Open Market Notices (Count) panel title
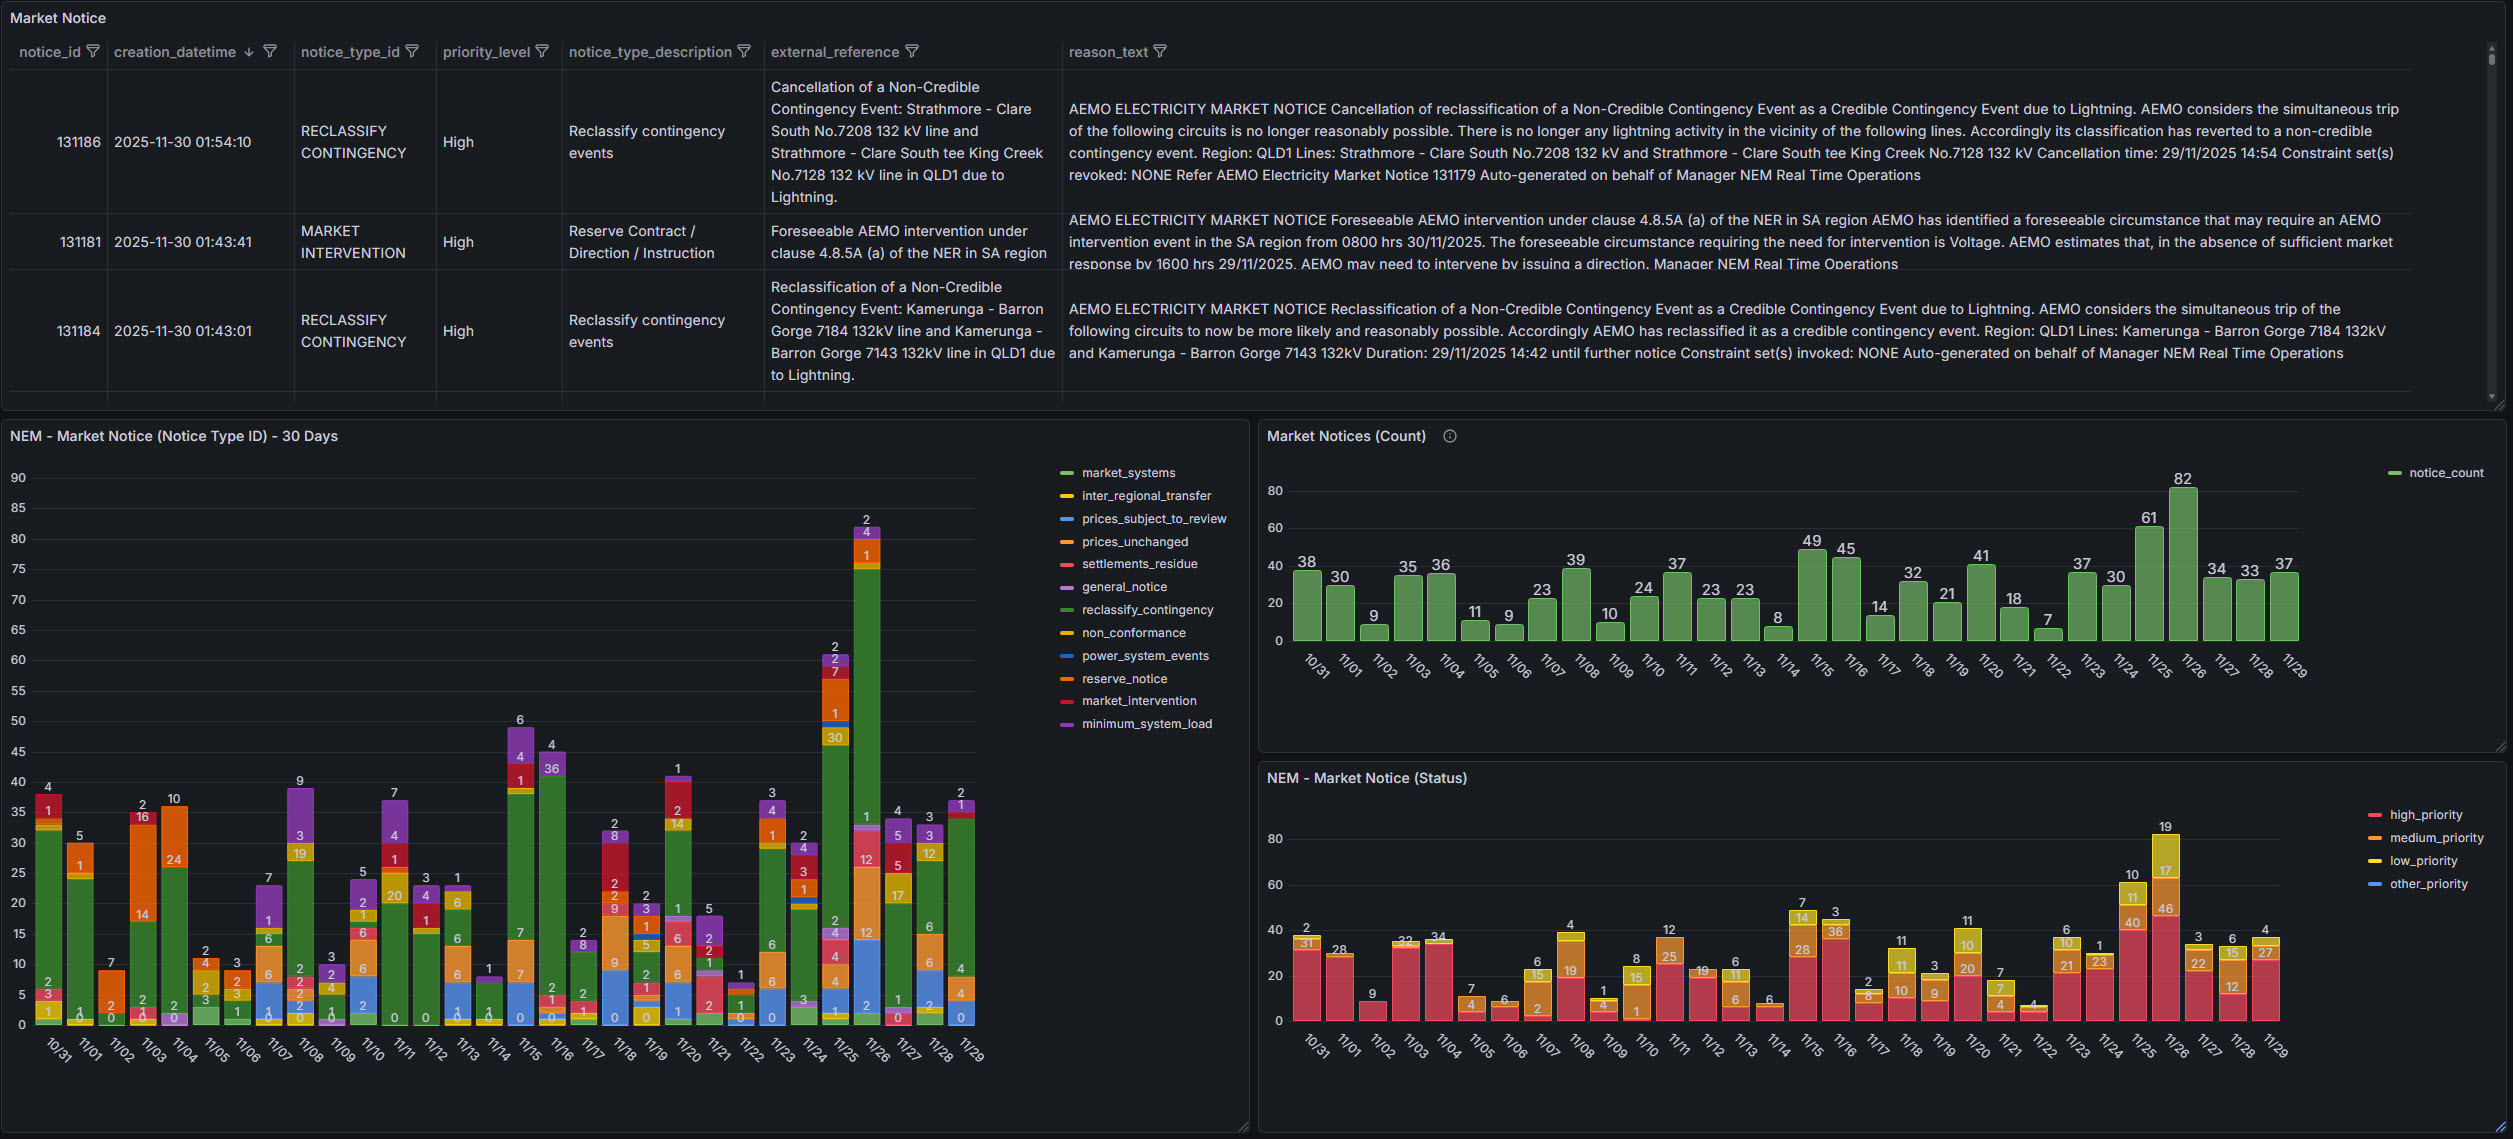The height and width of the screenshot is (1139, 2513). tap(1346, 436)
